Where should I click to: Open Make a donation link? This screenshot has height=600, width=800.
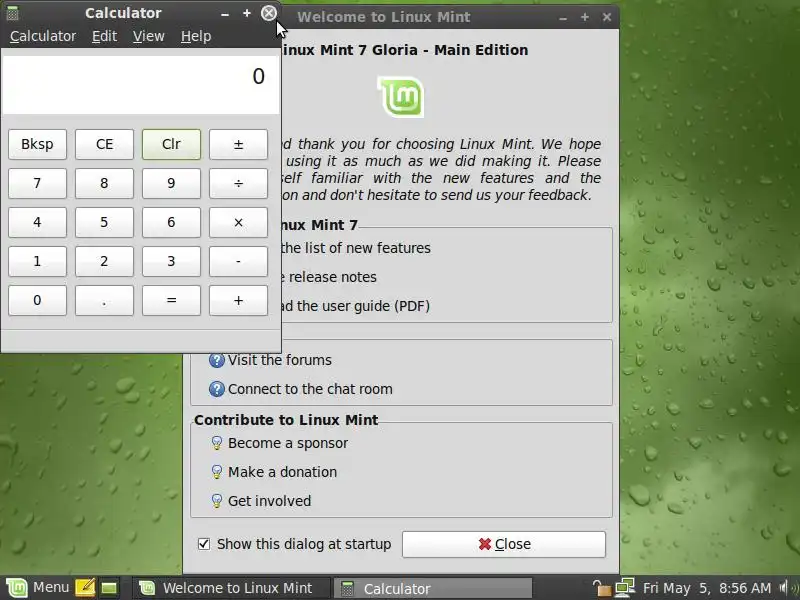pyautogui.click(x=282, y=472)
